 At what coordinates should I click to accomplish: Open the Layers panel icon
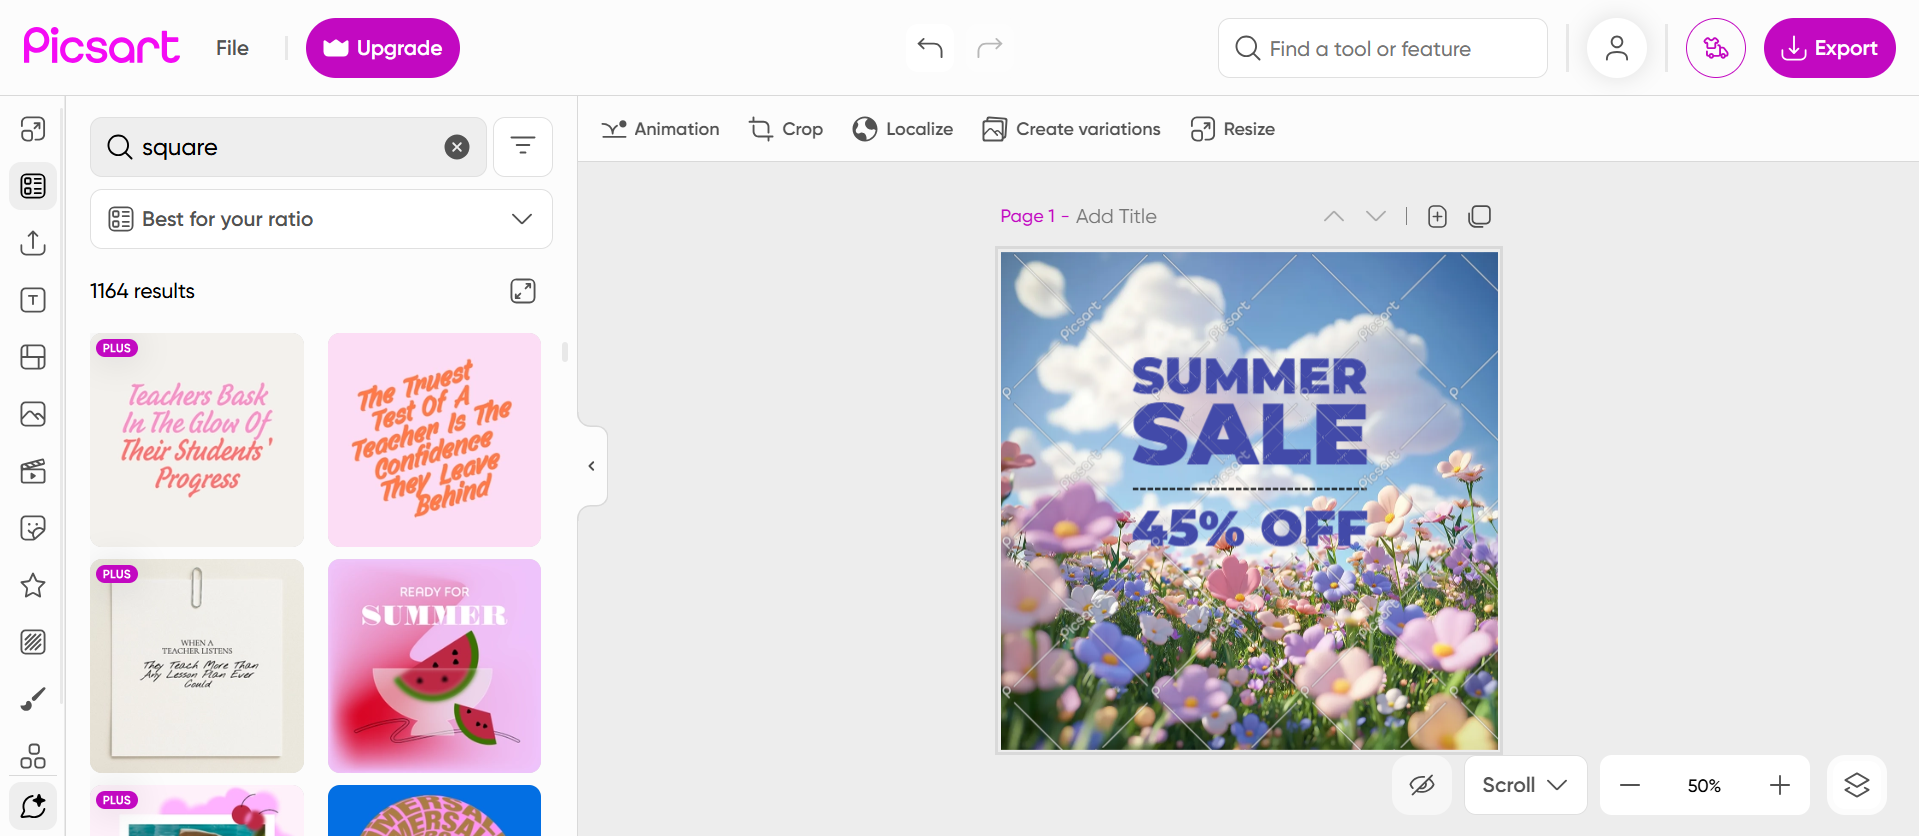coord(1857,785)
